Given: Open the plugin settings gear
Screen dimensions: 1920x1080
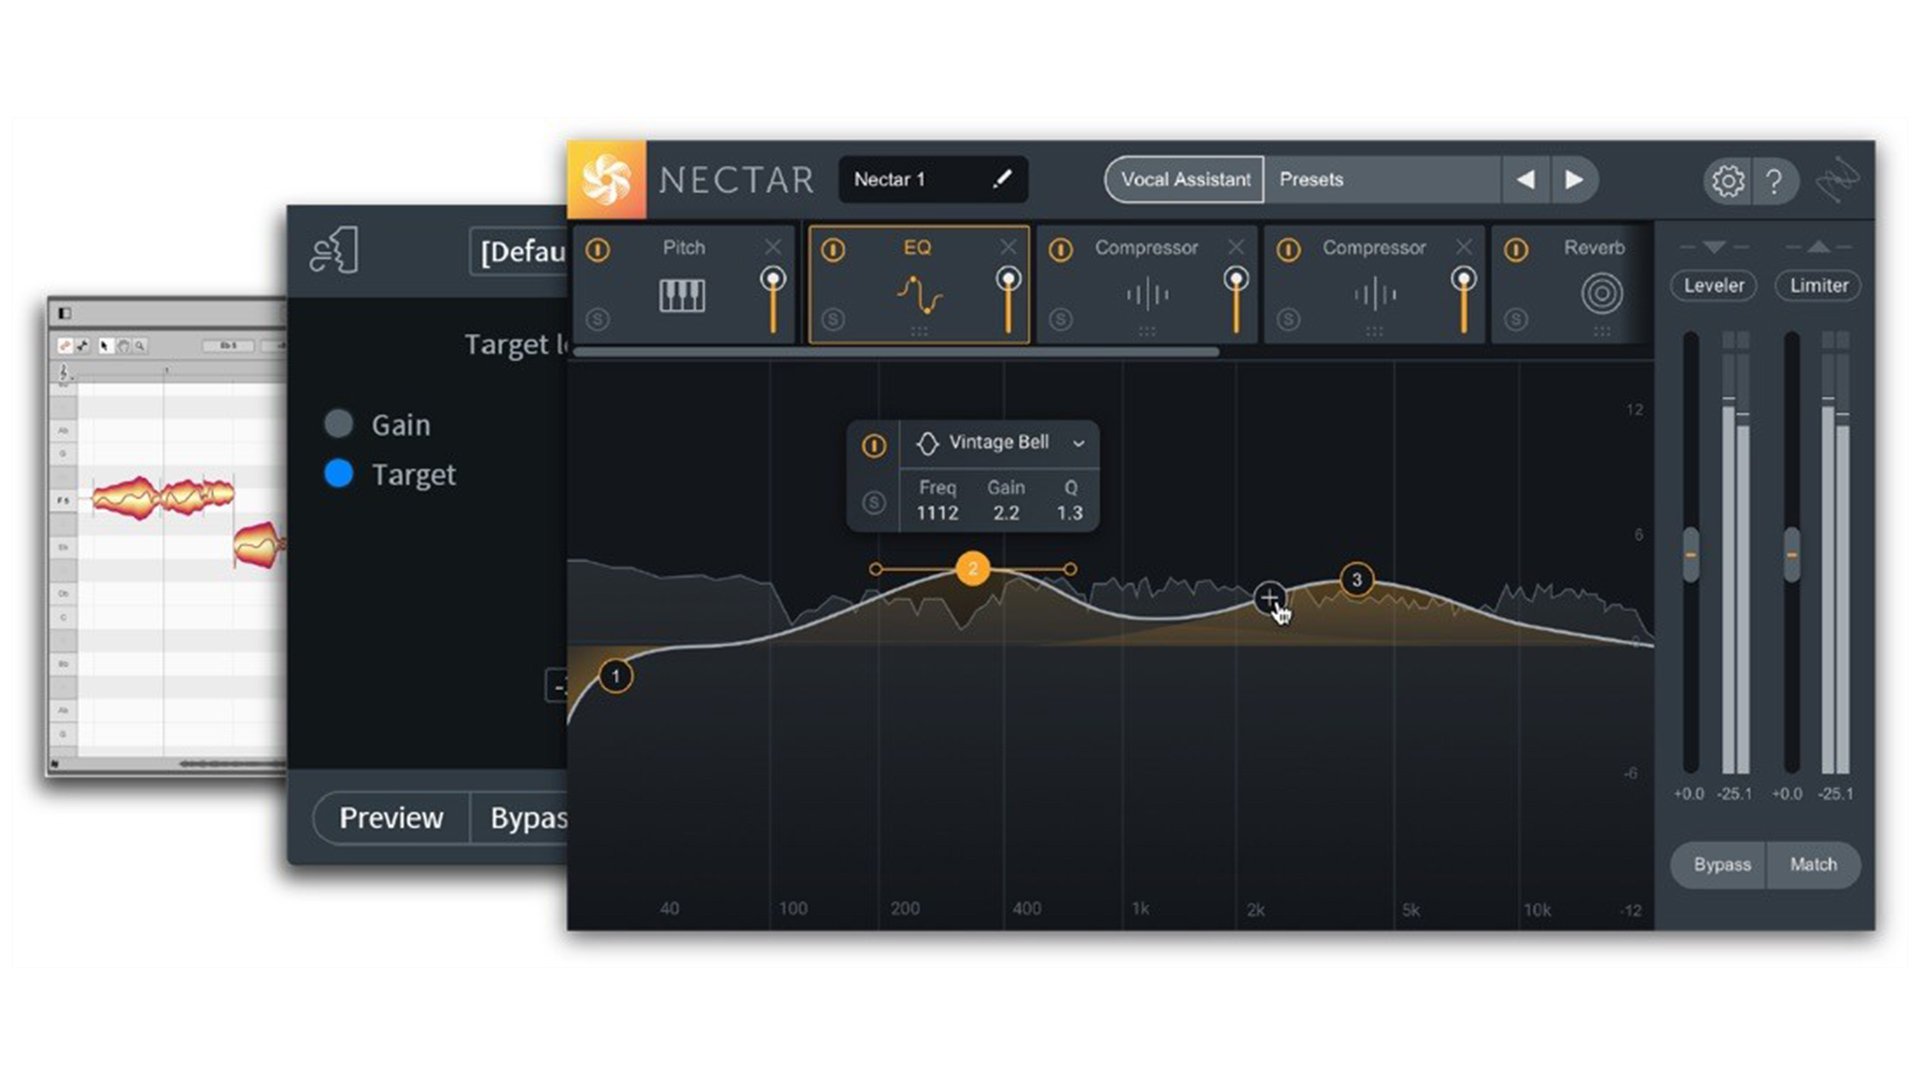Looking at the screenshot, I should [1729, 180].
